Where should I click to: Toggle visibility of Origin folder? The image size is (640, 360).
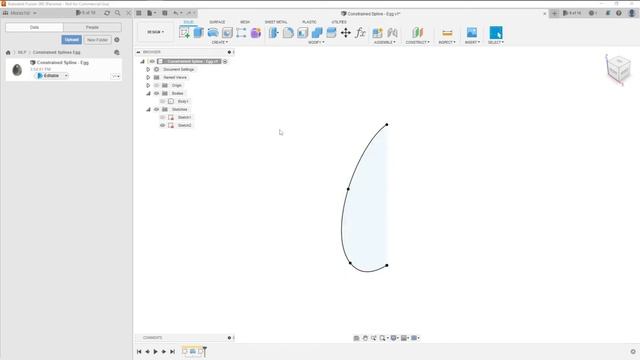(156, 85)
